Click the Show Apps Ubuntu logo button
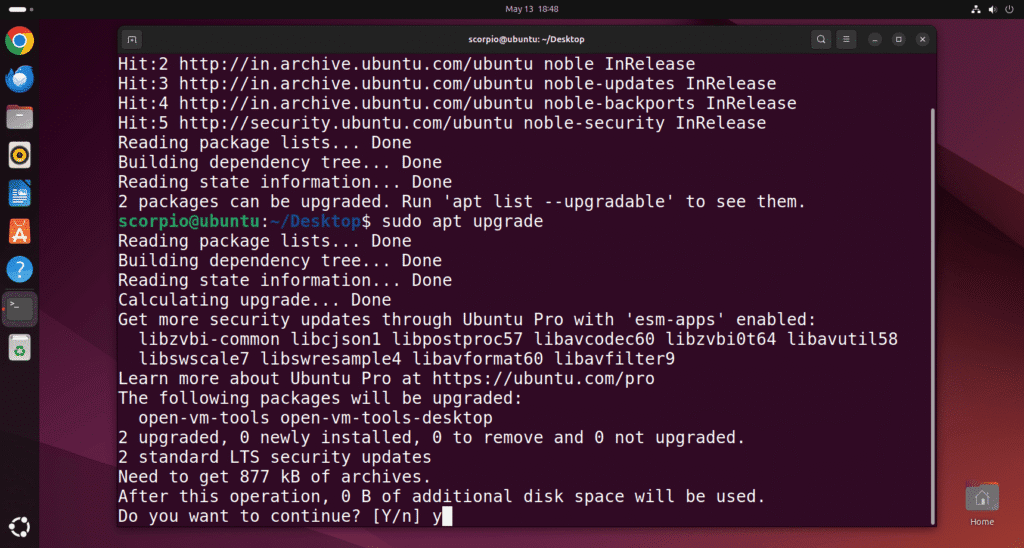 [x=20, y=527]
